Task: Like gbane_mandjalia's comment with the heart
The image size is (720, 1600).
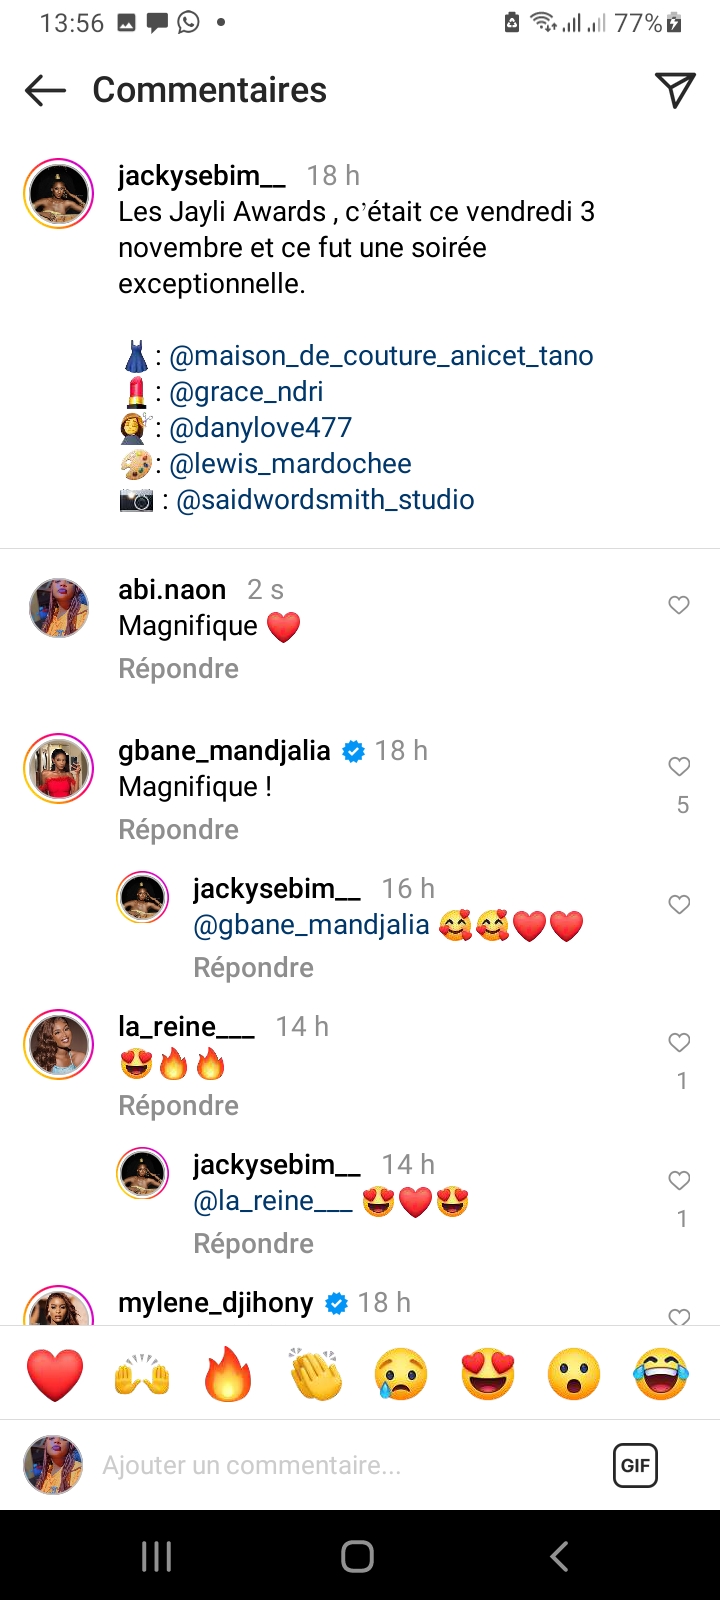Action: click(679, 767)
